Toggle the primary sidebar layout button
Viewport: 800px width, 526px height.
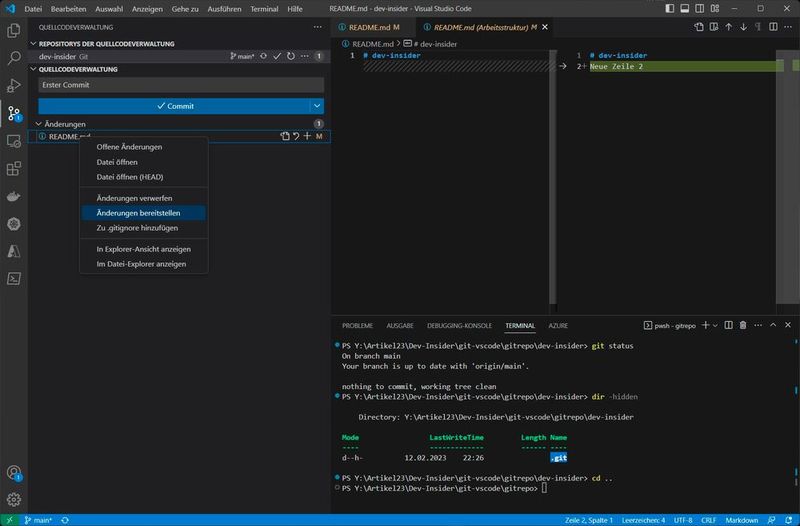[670, 9]
